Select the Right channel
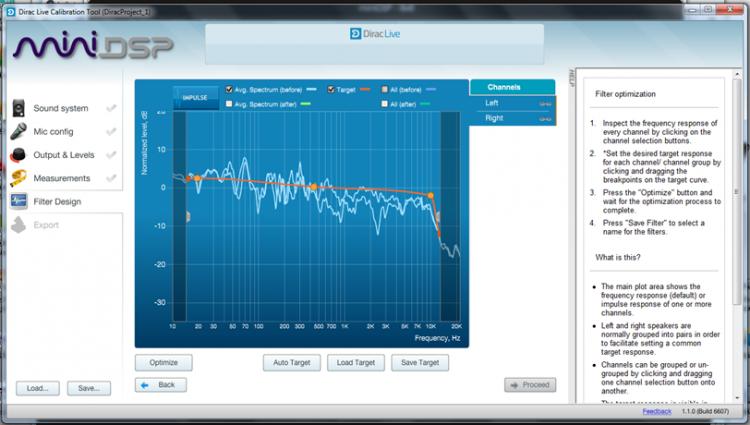Image resolution: width=750 pixels, height=425 pixels. 513,118
